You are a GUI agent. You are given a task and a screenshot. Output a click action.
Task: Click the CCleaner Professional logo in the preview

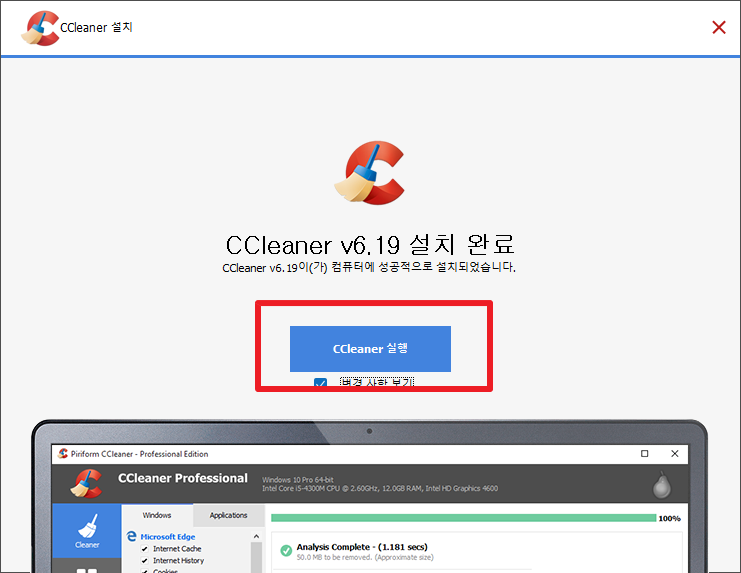(86, 483)
